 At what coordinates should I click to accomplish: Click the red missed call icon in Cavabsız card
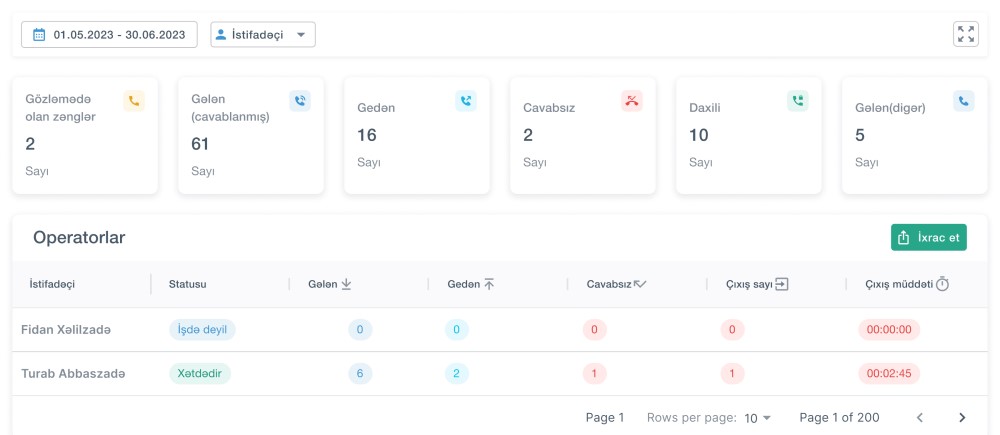point(632,100)
